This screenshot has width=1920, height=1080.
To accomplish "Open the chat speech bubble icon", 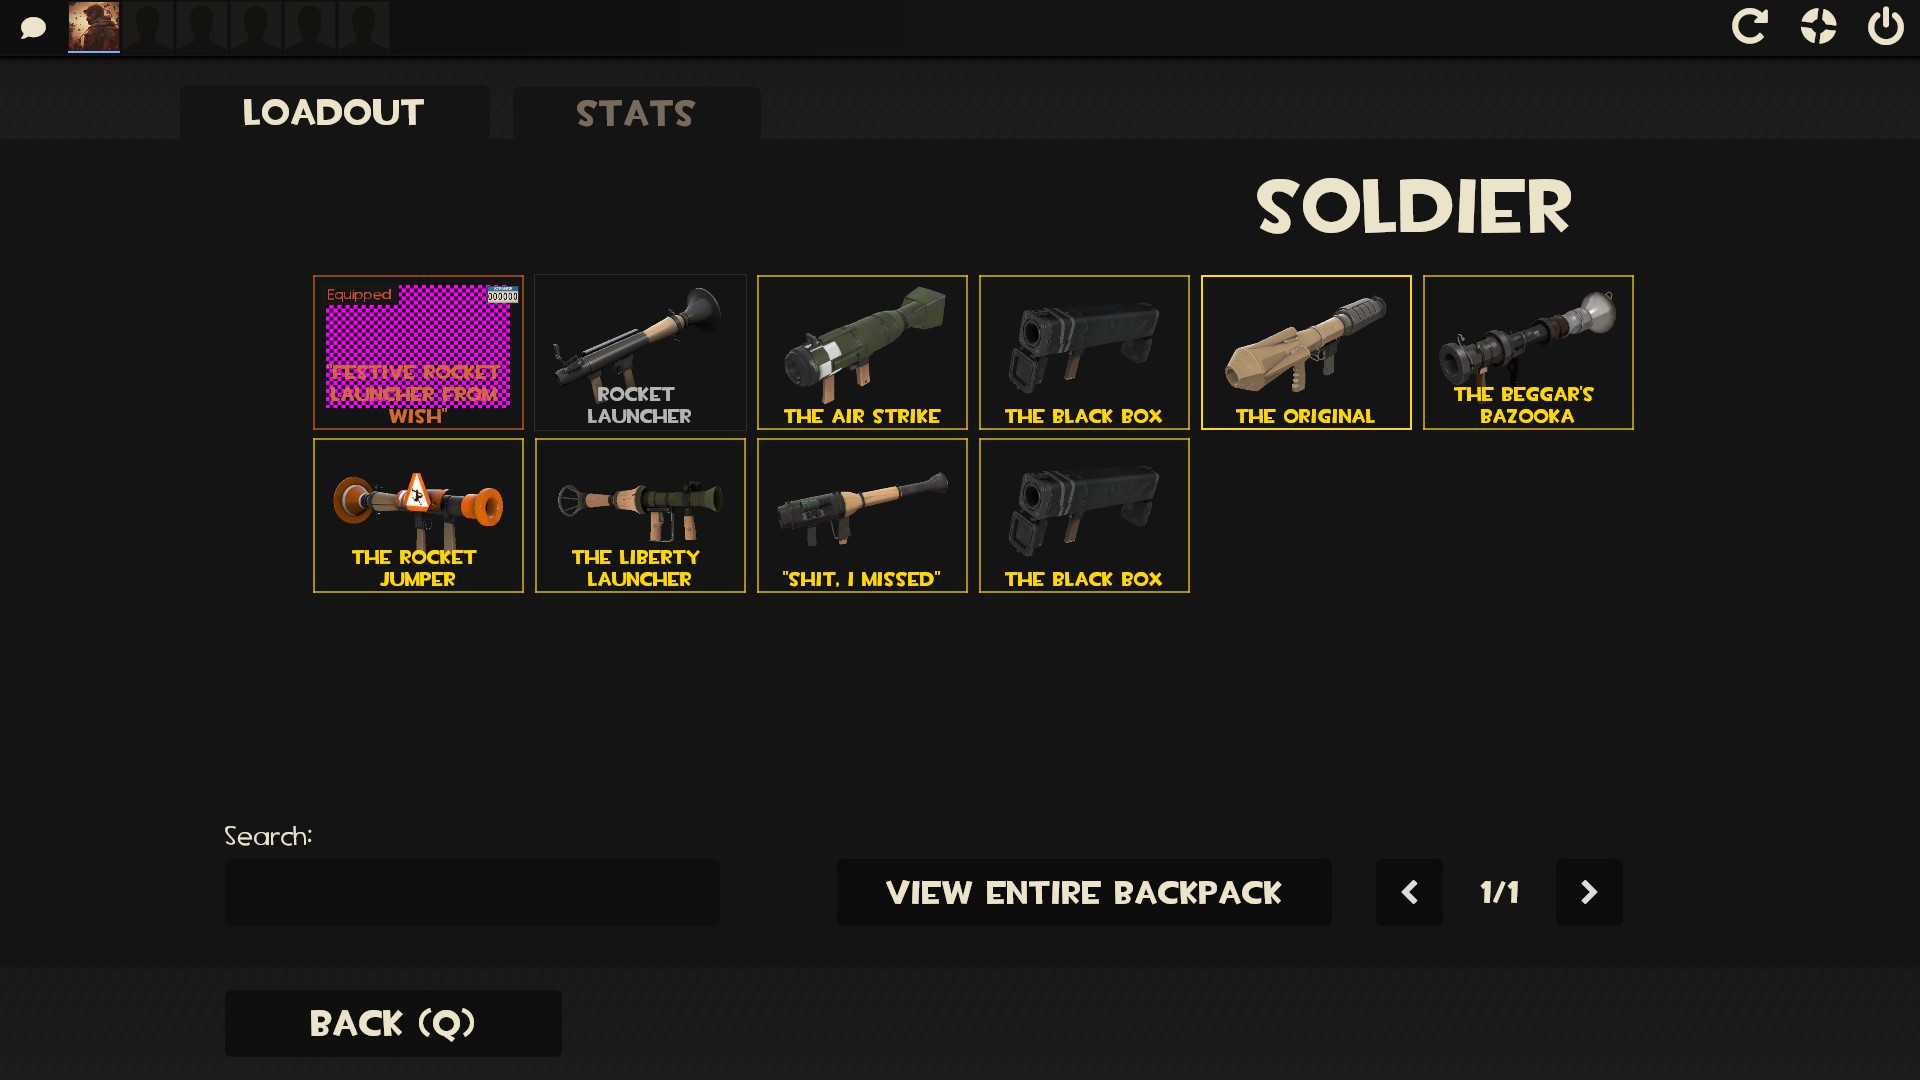I will click(33, 27).
